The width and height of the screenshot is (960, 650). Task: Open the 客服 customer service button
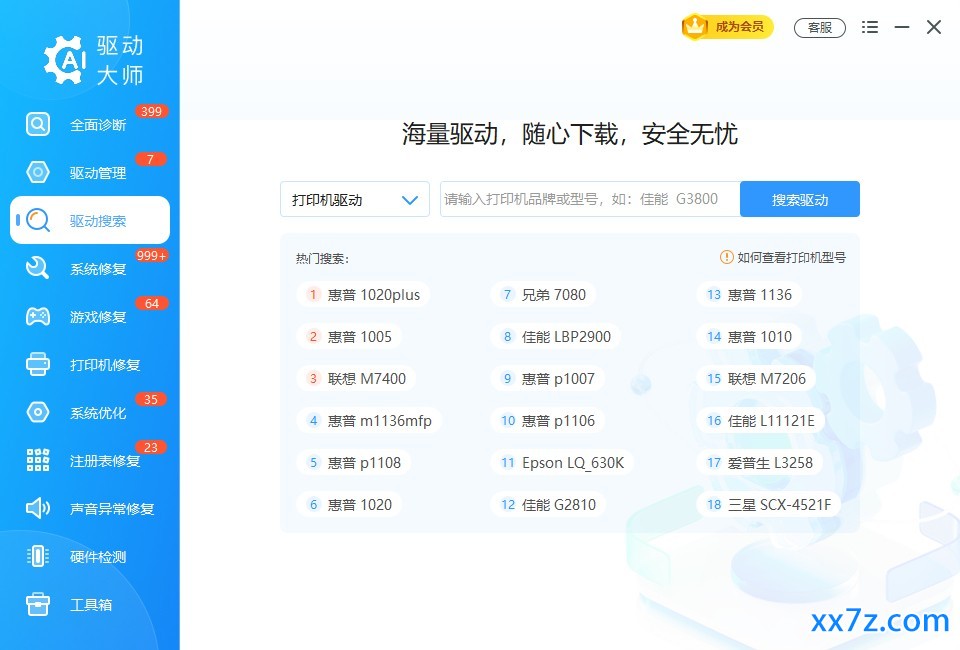click(820, 28)
